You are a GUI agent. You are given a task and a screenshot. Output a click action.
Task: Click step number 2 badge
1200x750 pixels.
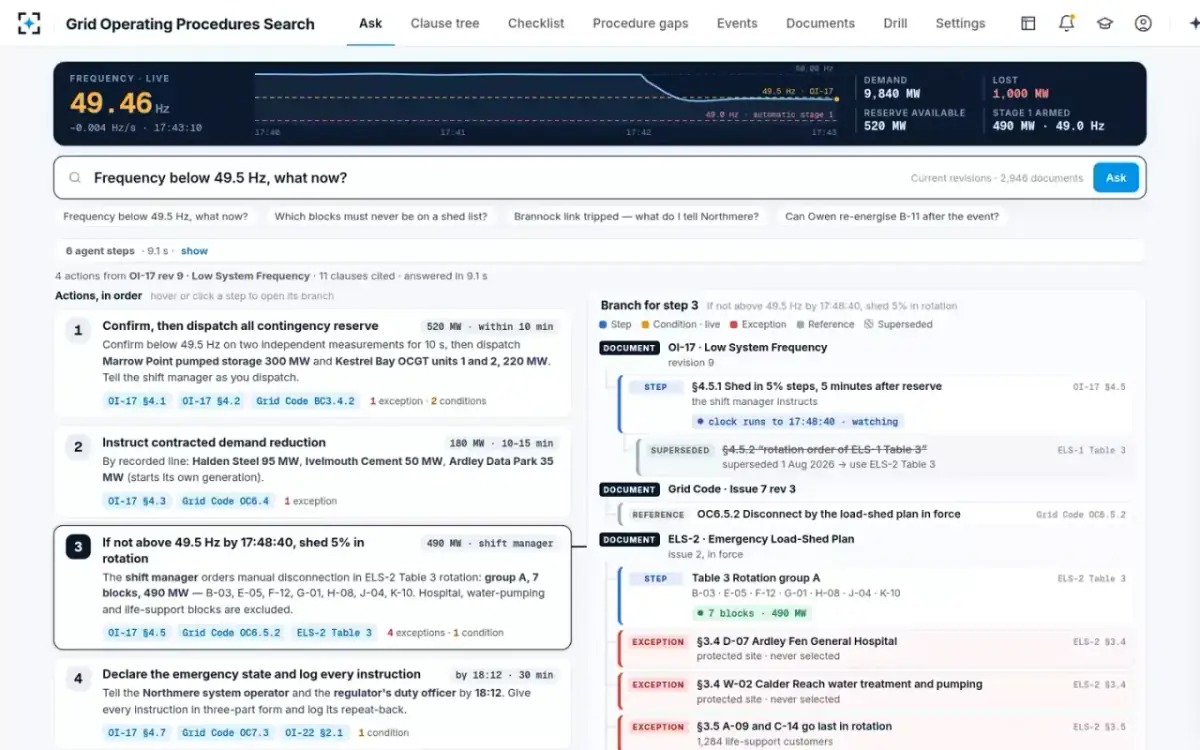click(78, 447)
